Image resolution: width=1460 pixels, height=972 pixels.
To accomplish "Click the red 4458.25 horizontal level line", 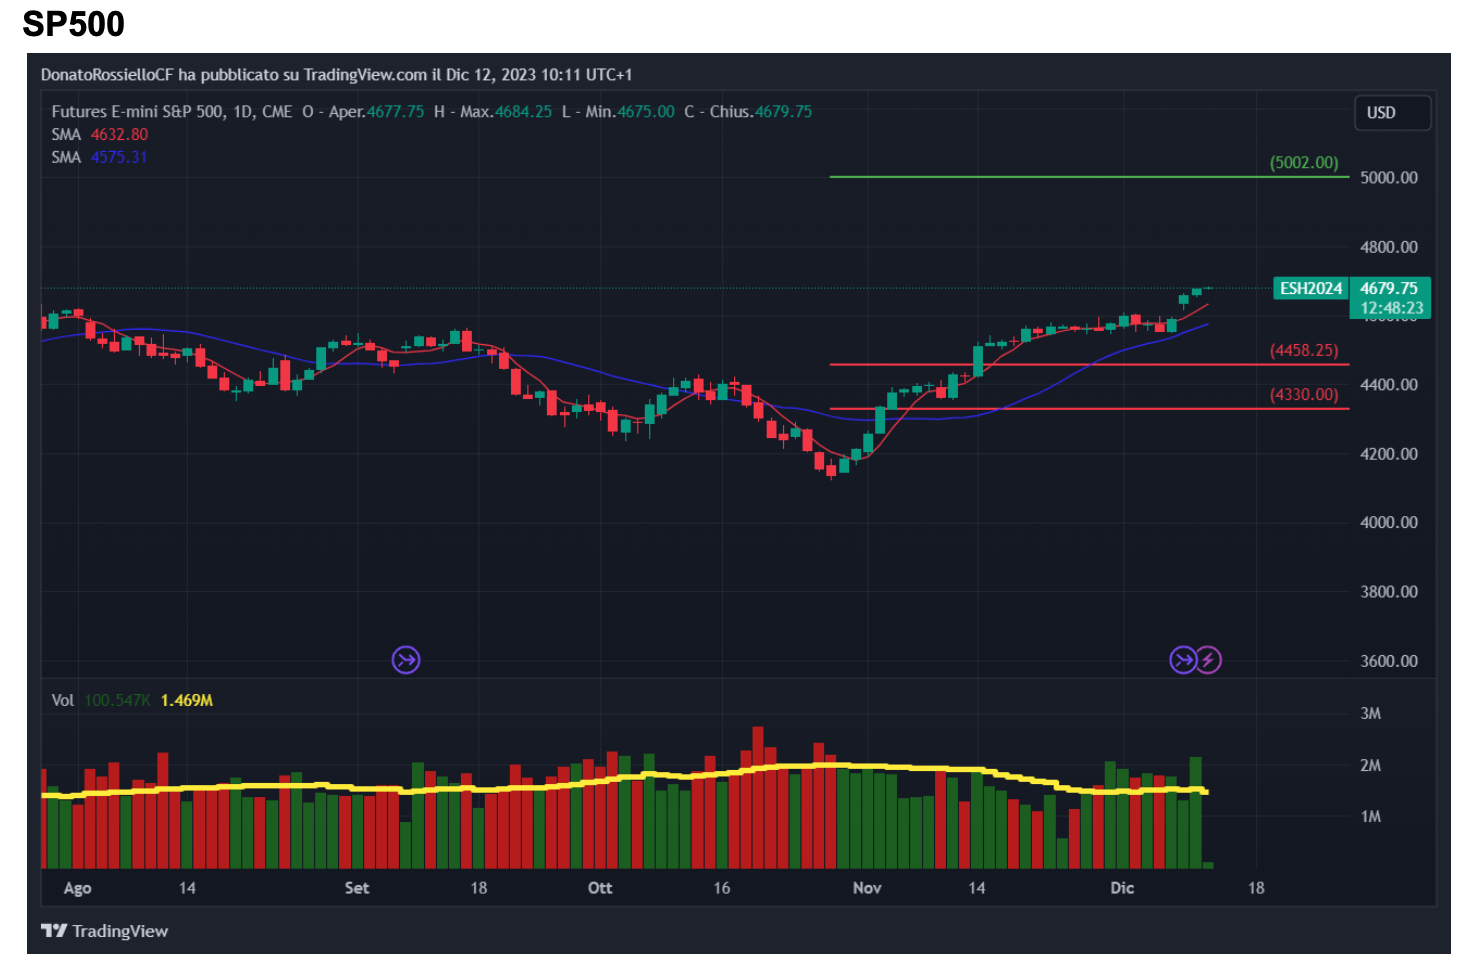I will point(1089,365).
